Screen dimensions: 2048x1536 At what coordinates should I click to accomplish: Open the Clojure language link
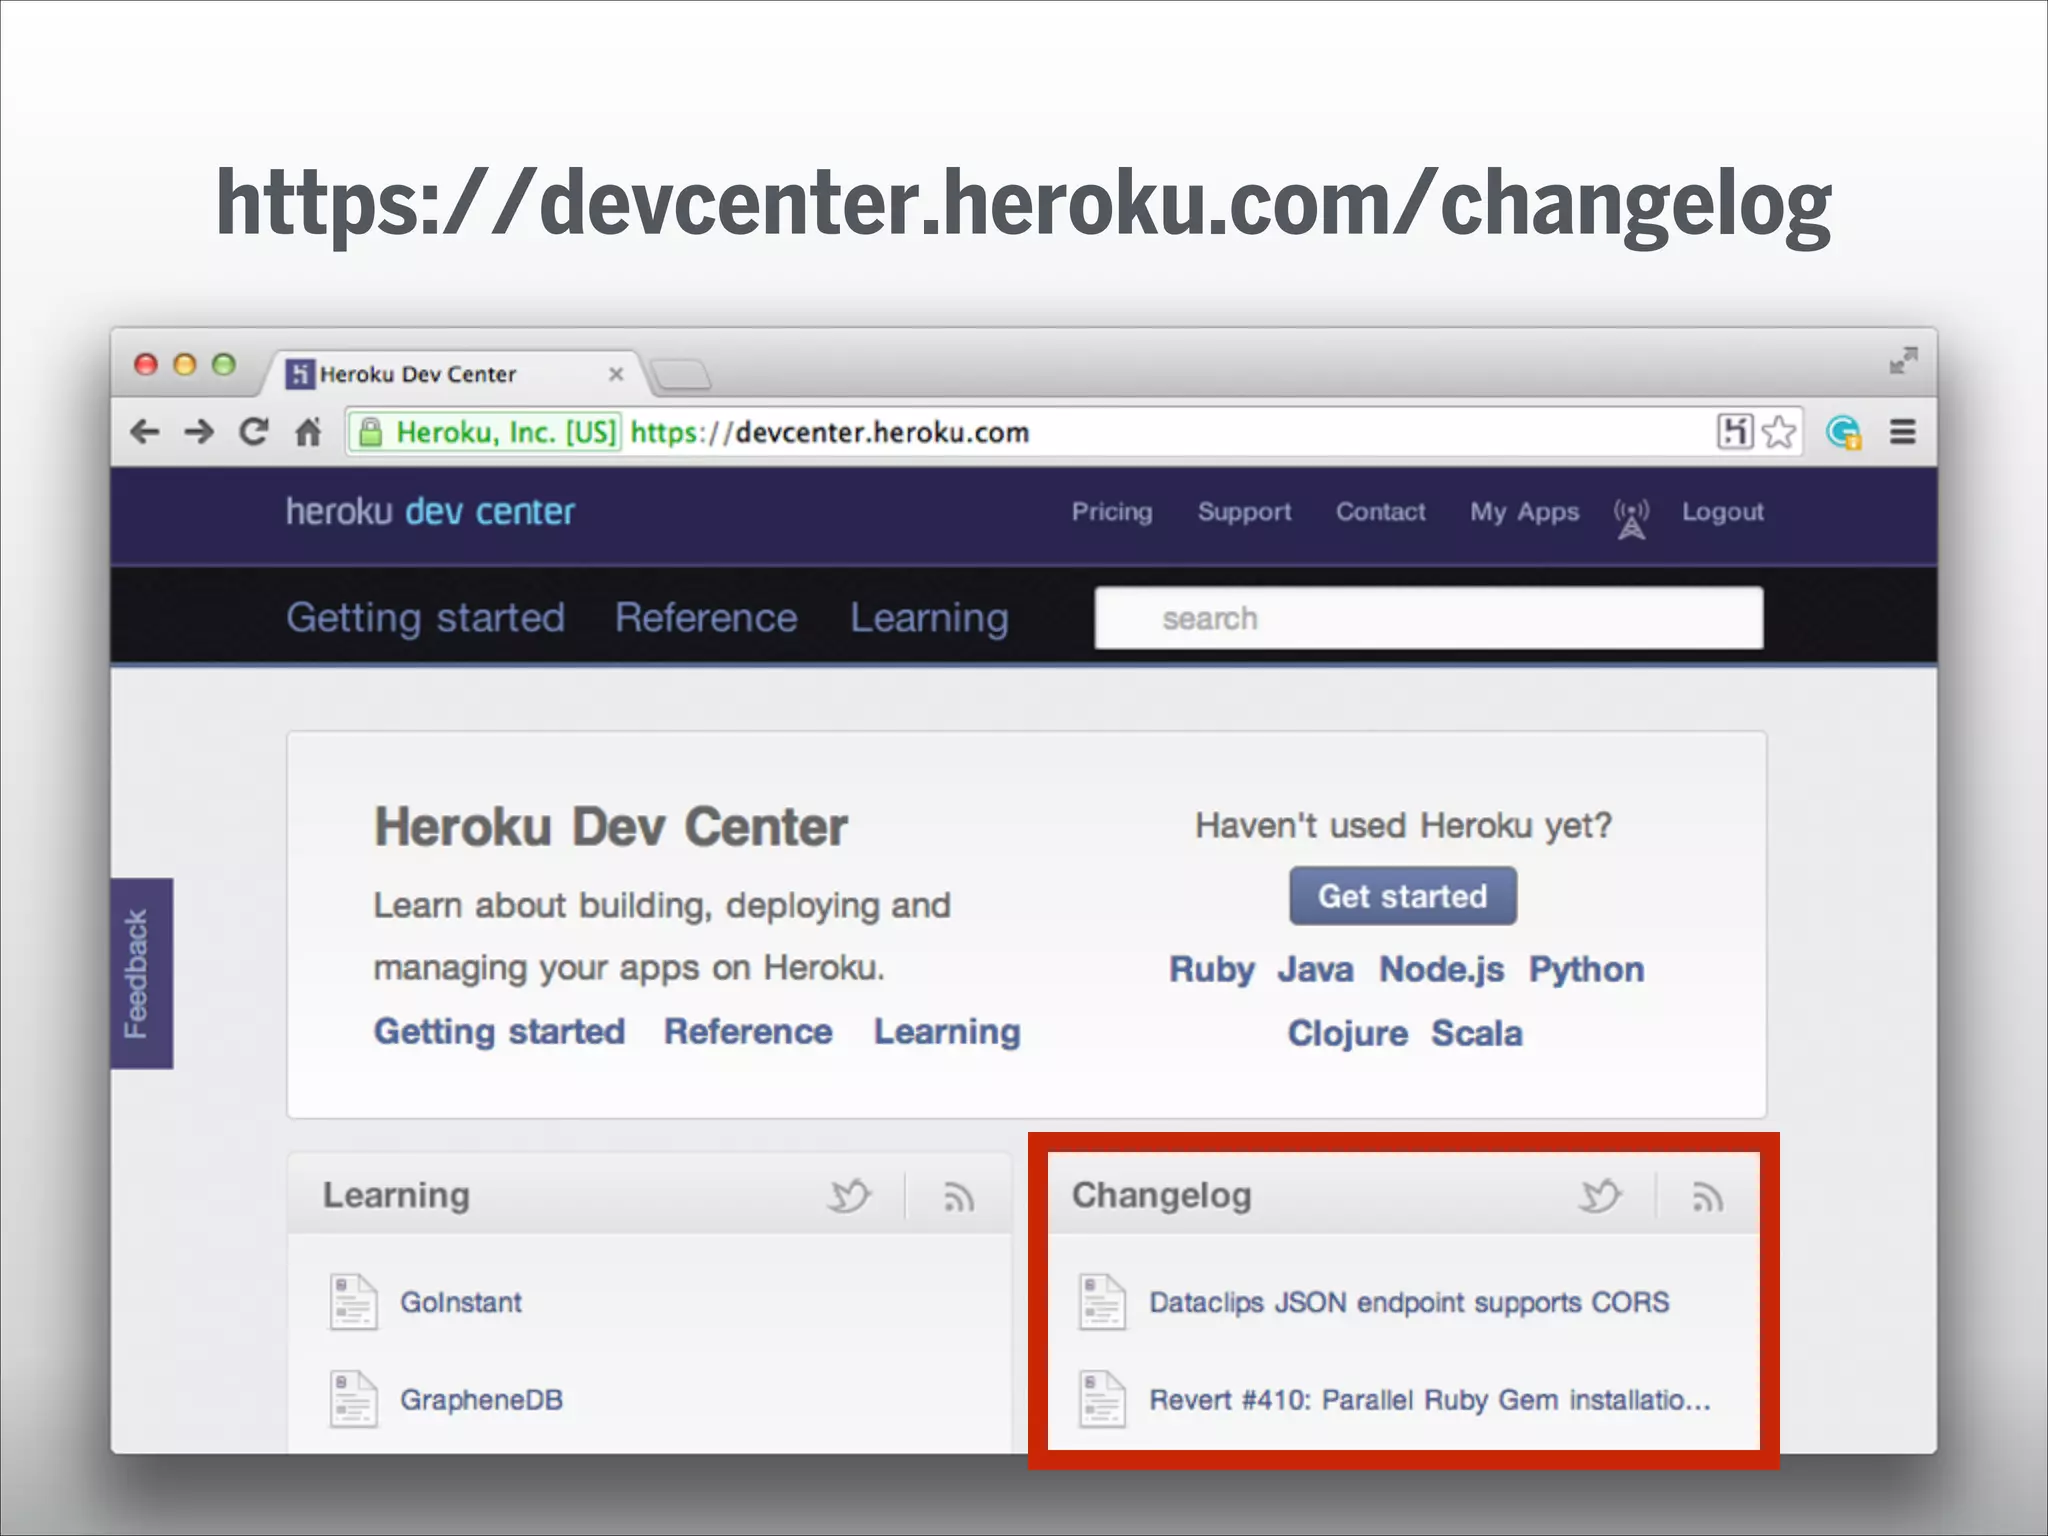tap(1348, 1033)
